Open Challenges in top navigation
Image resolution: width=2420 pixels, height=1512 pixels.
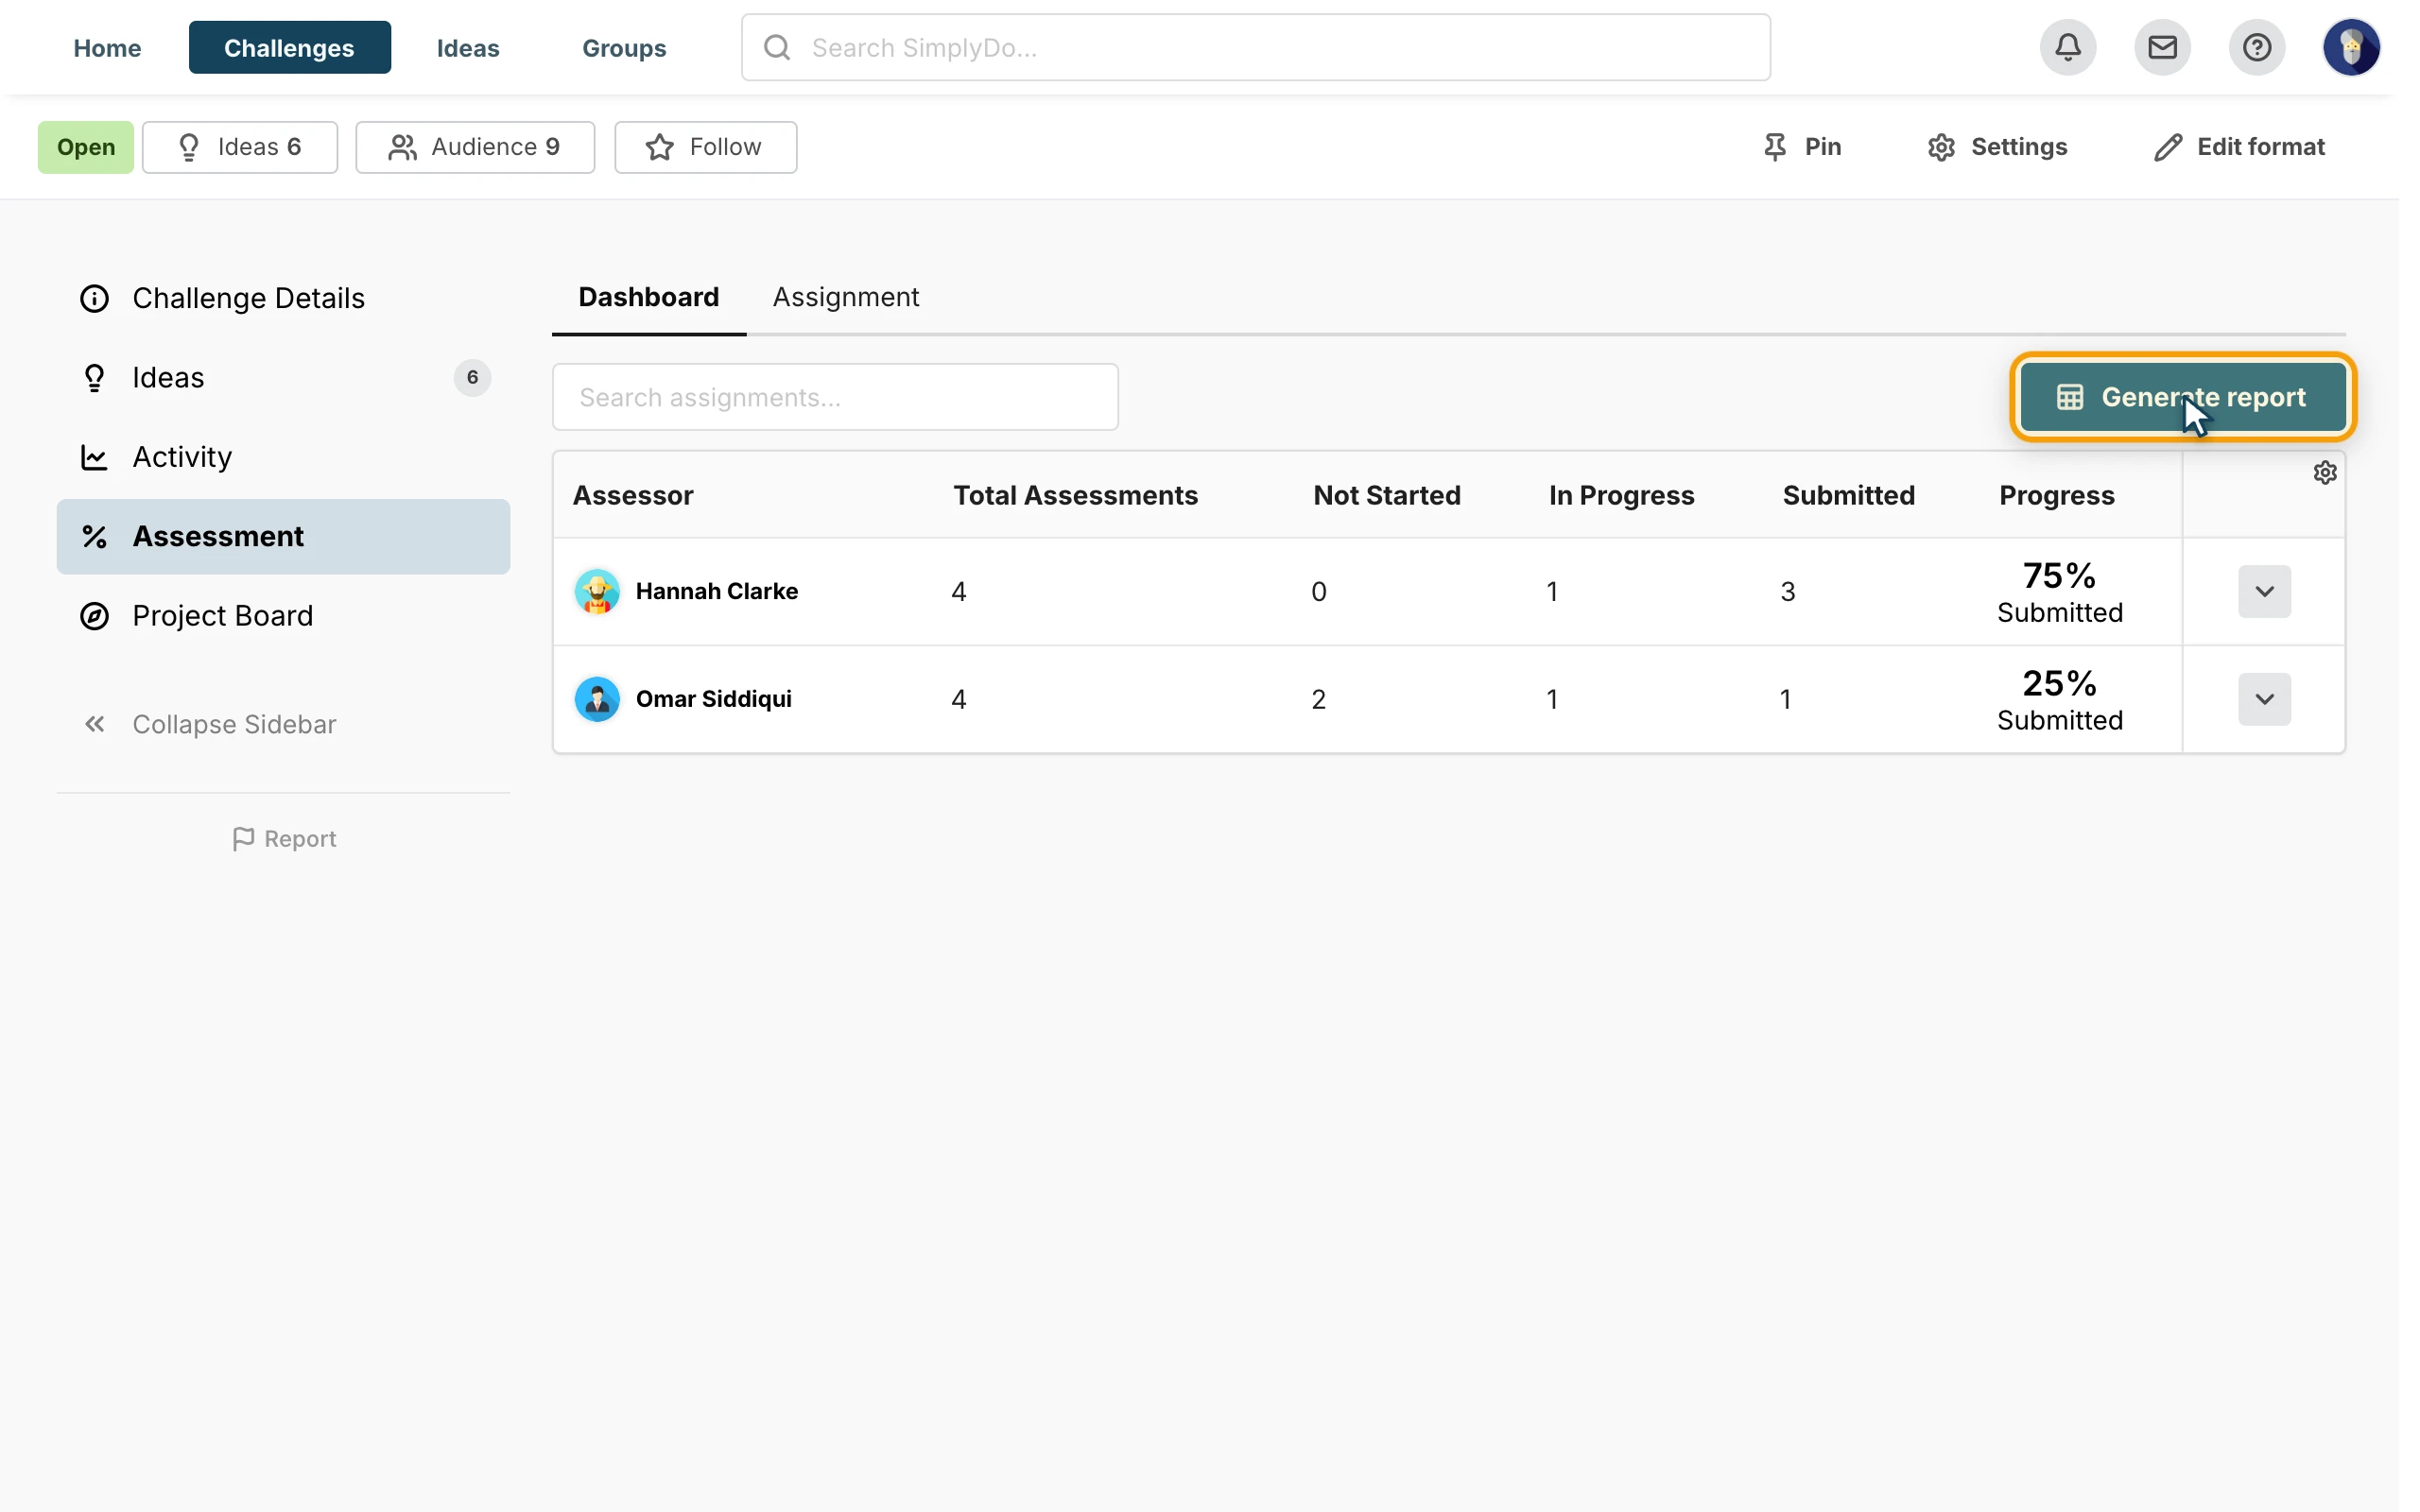tap(289, 48)
